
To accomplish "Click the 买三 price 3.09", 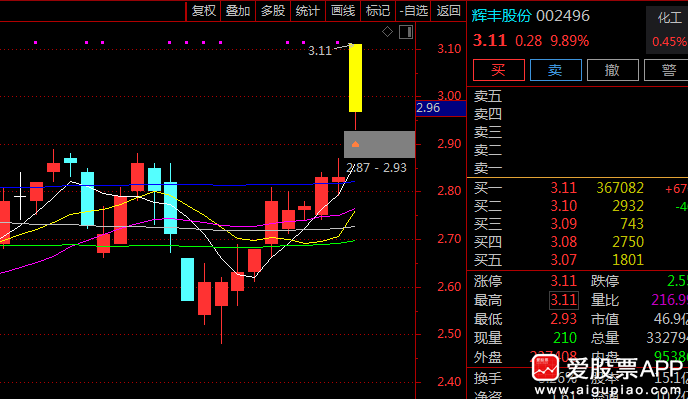I will click(x=563, y=224).
